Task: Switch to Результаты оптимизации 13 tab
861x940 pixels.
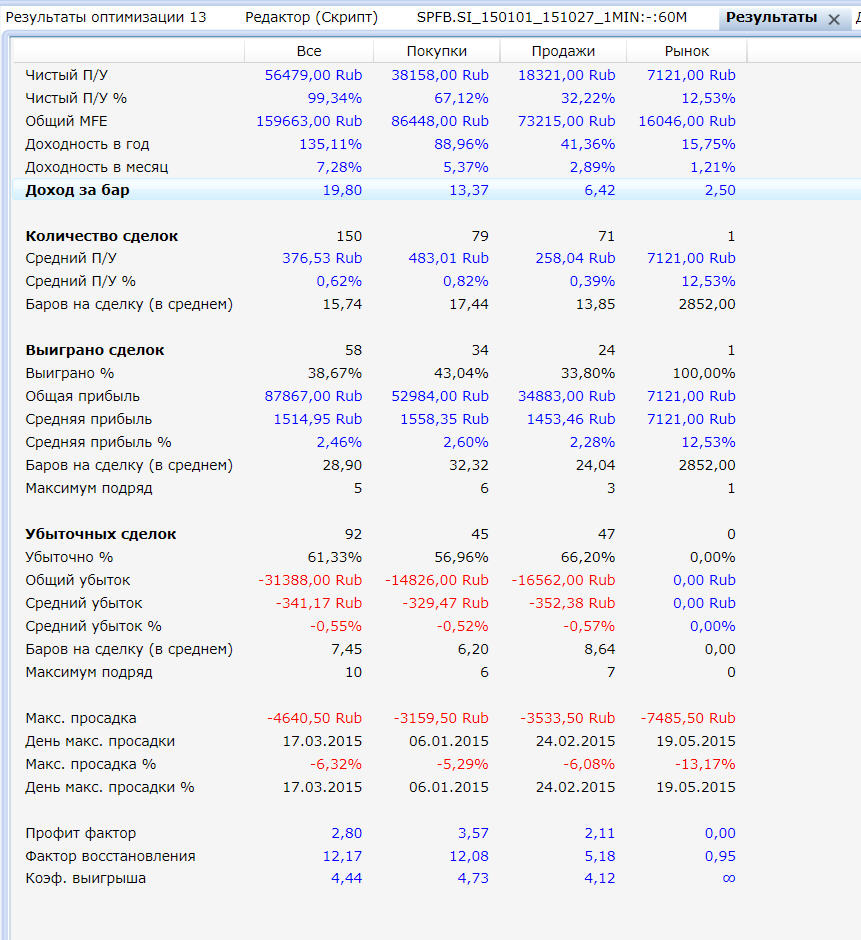Action: point(106,18)
